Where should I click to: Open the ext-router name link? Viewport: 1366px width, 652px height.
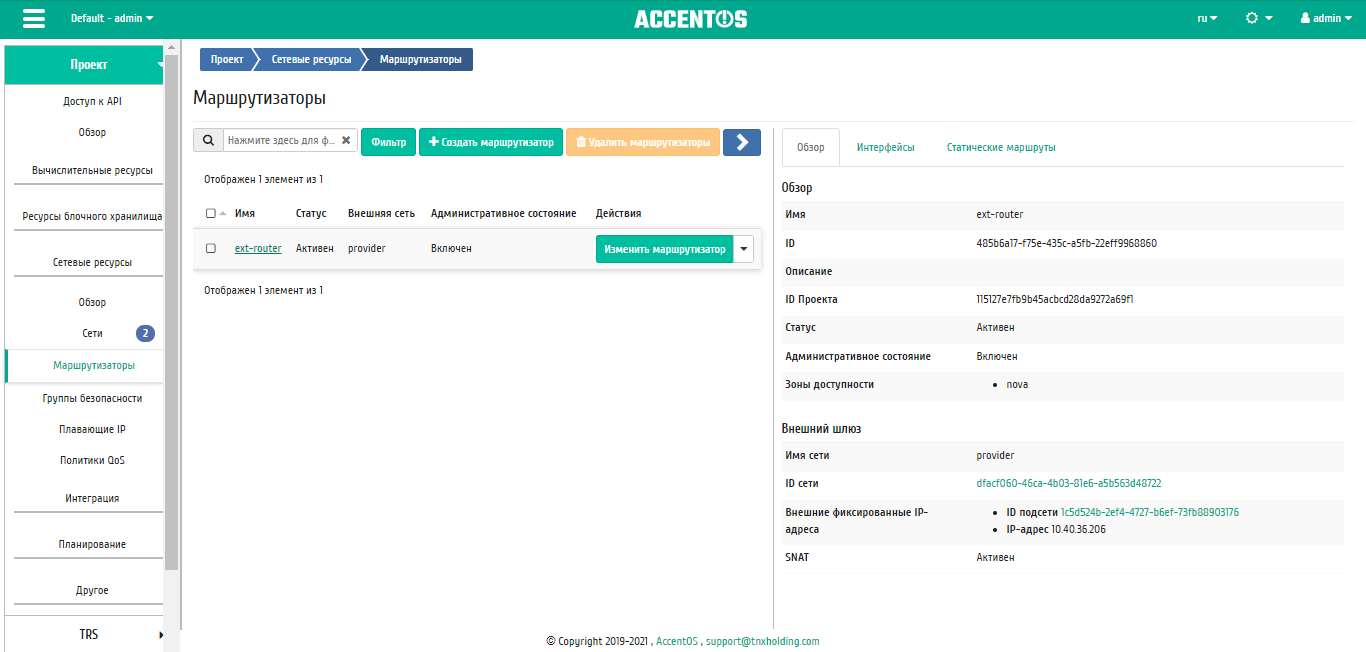pos(258,248)
